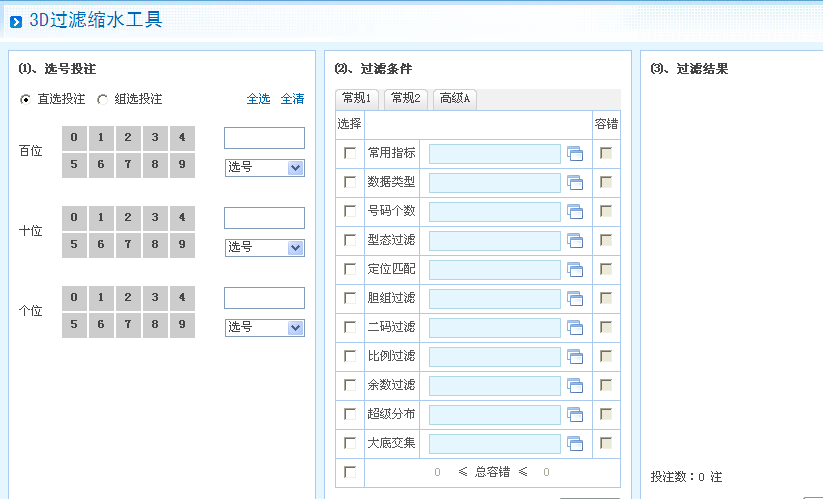
Task: Switch to the 常规1 tab
Action: [356, 99]
